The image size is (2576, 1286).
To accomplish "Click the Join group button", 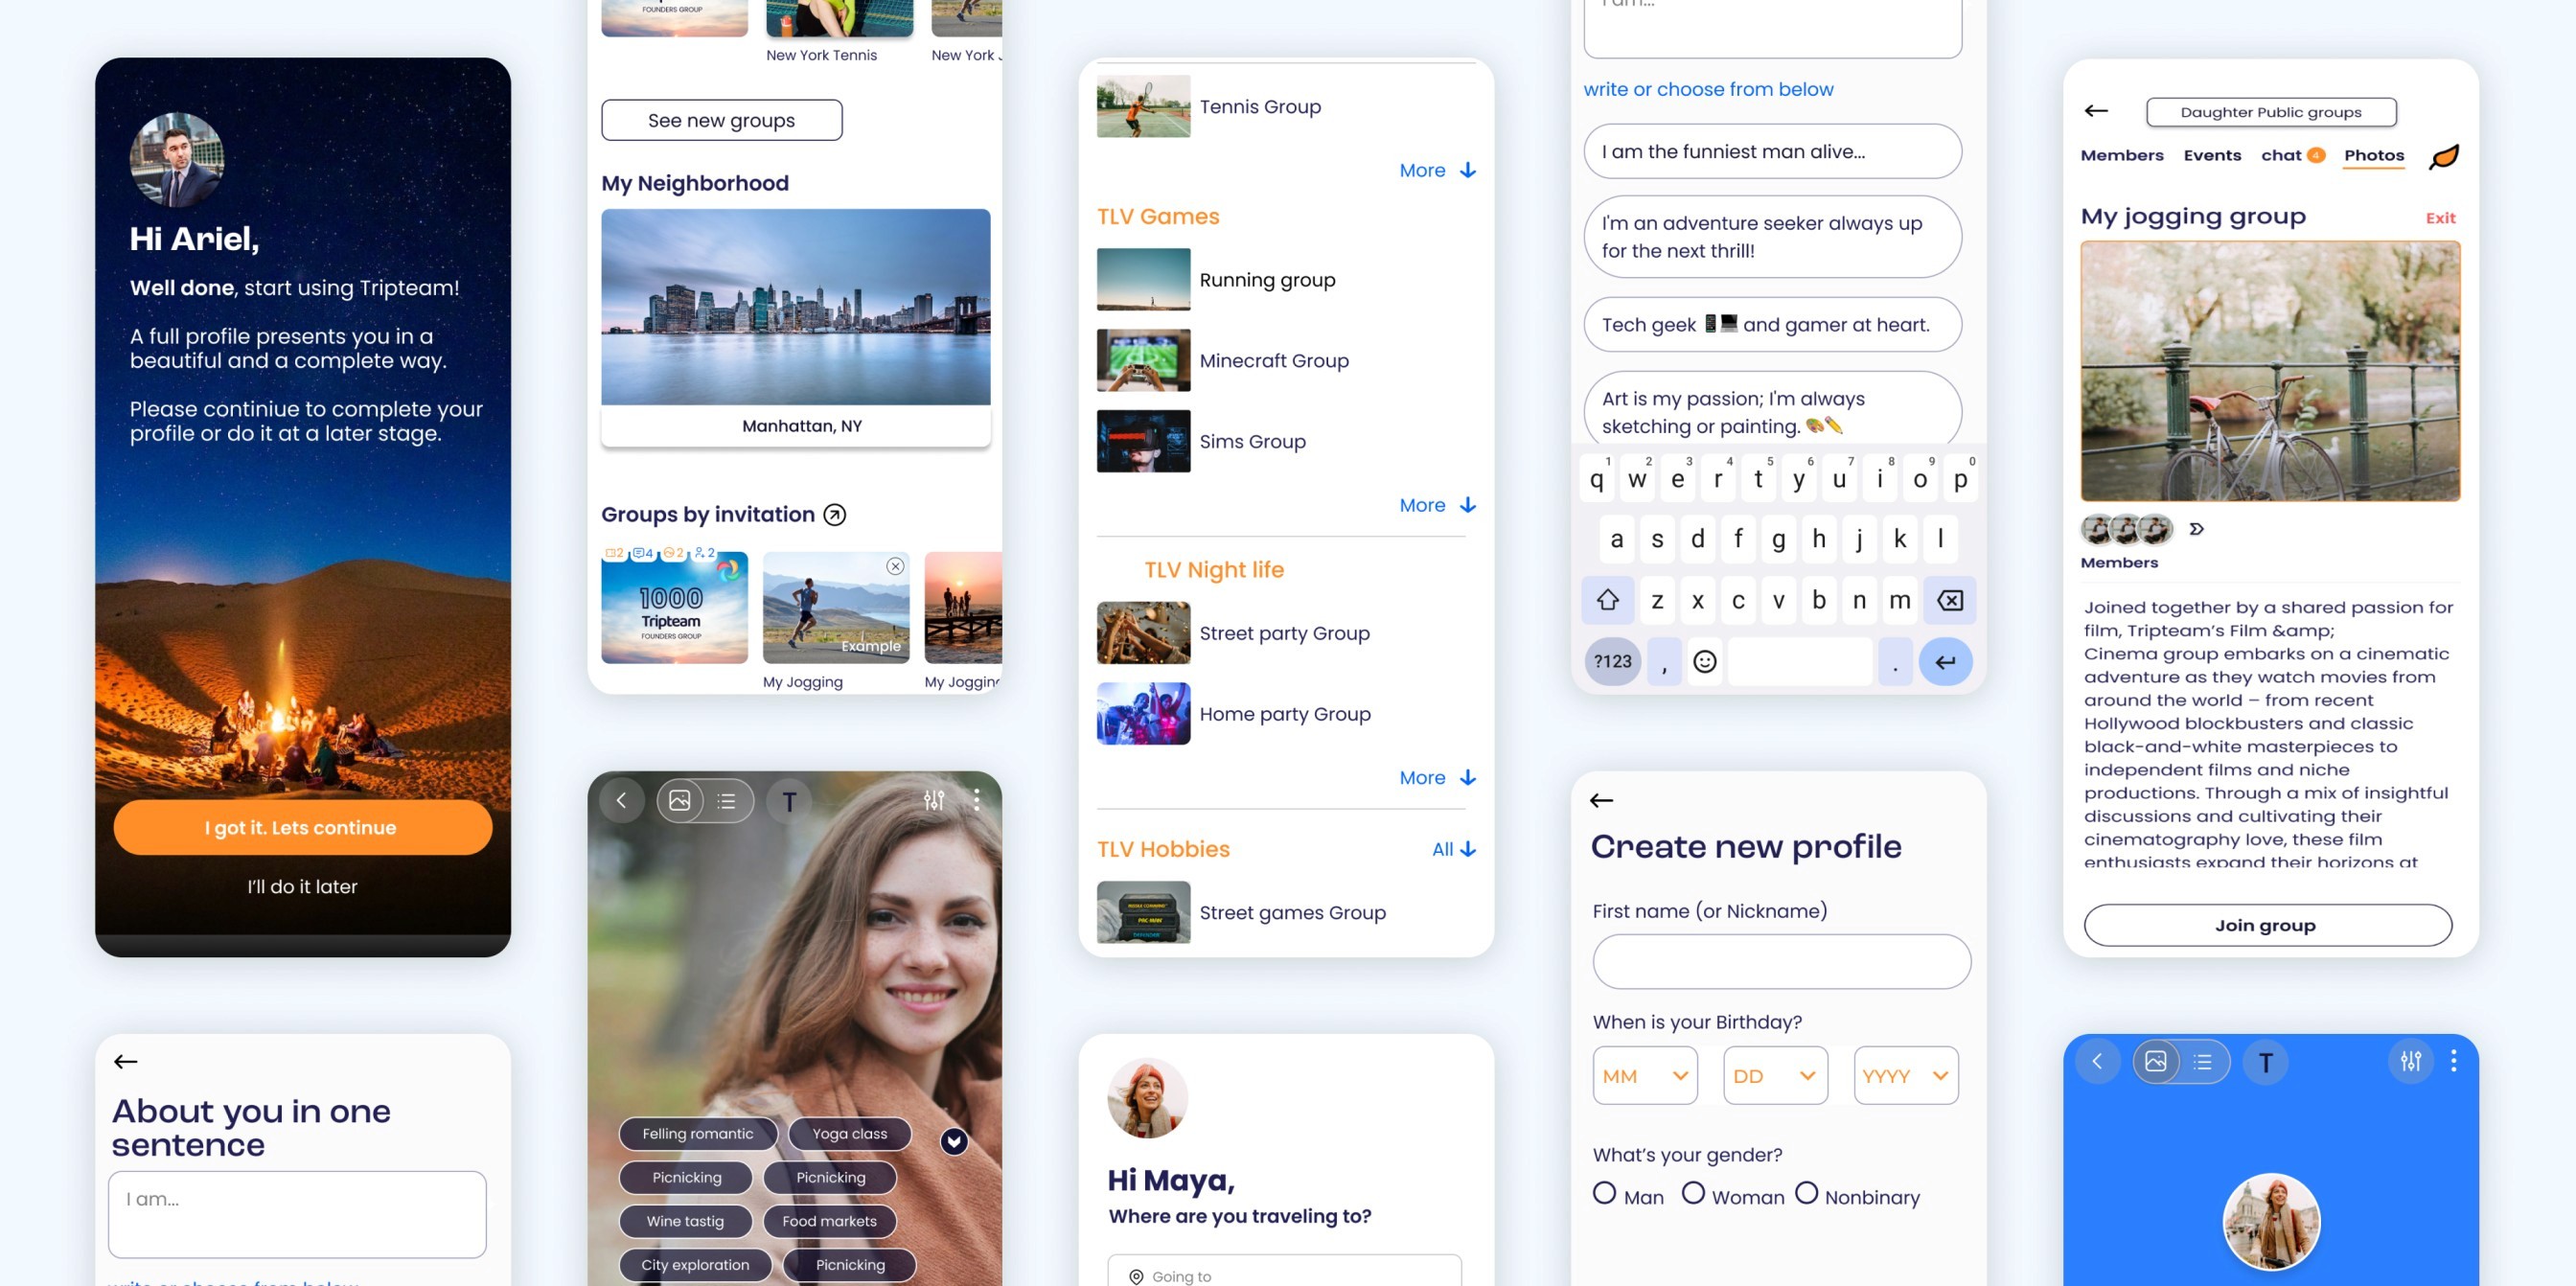I will click(x=2267, y=926).
